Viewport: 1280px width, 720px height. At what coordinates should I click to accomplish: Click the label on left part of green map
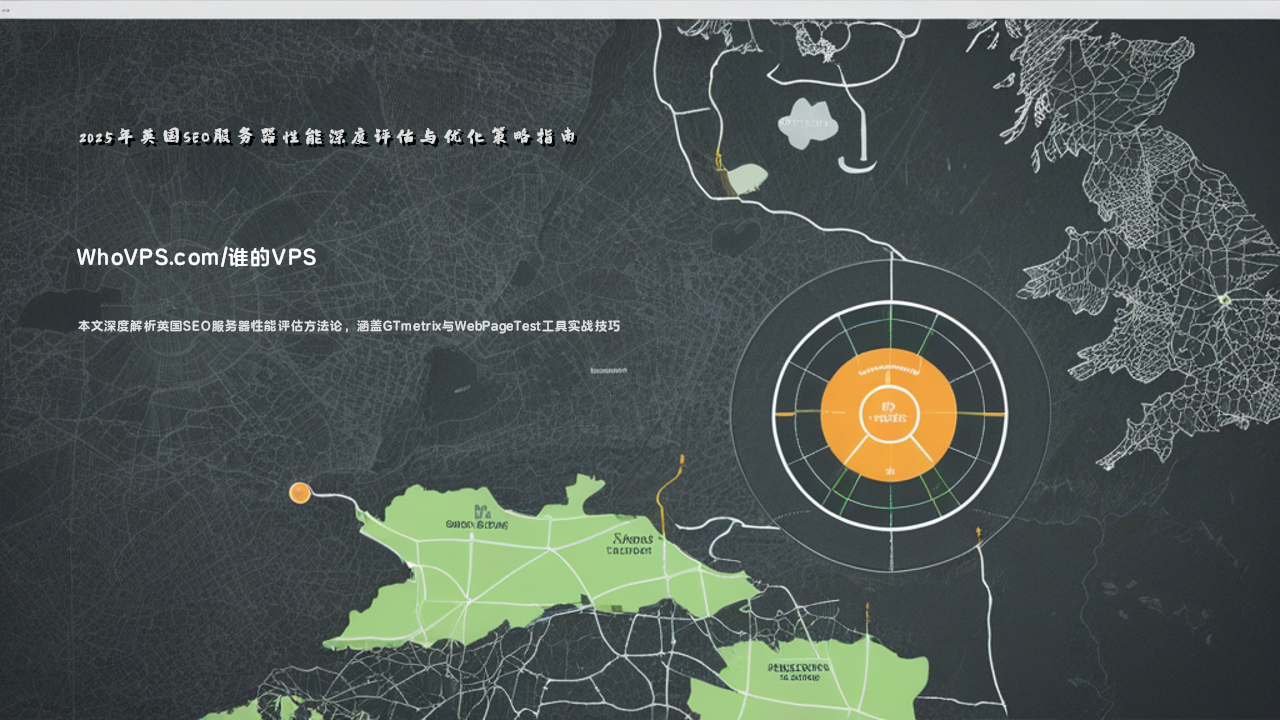pyautogui.click(x=477, y=520)
